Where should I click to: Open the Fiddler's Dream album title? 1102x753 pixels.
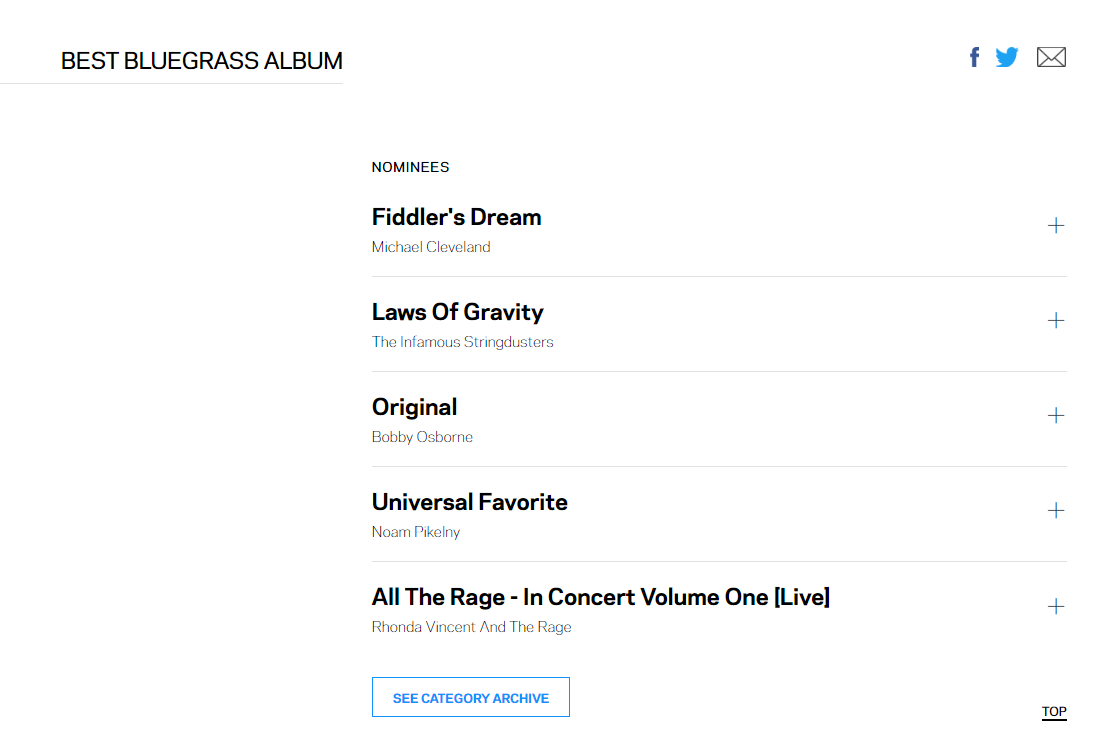coord(456,217)
